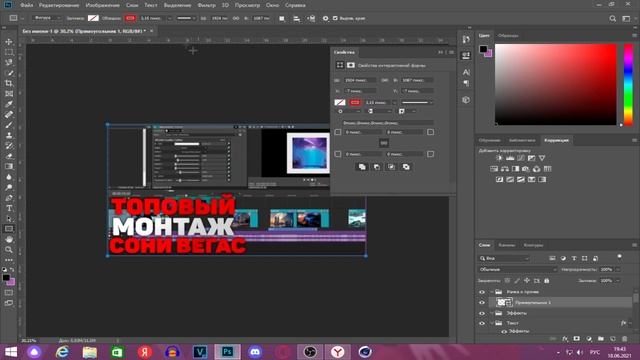Select the Crop tool

pyautogui.click(x=9, y=83)
